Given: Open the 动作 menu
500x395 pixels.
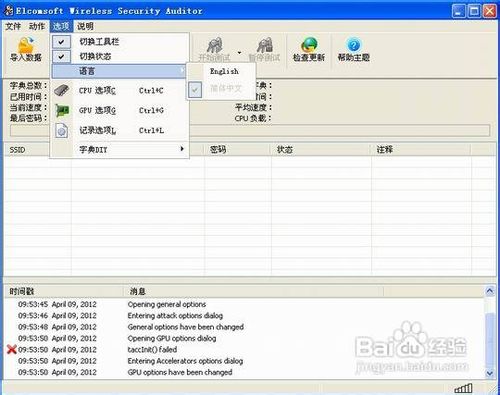Looking at the screenshot, I should 37,26.
